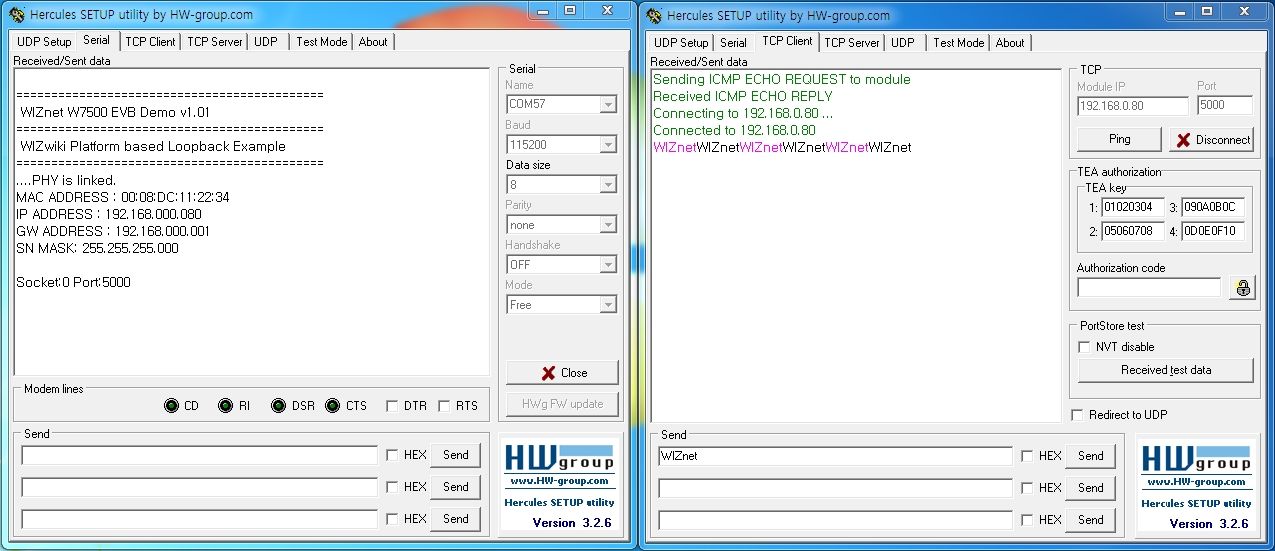Open the serial Name COM57 dropdown

point(607,104)
